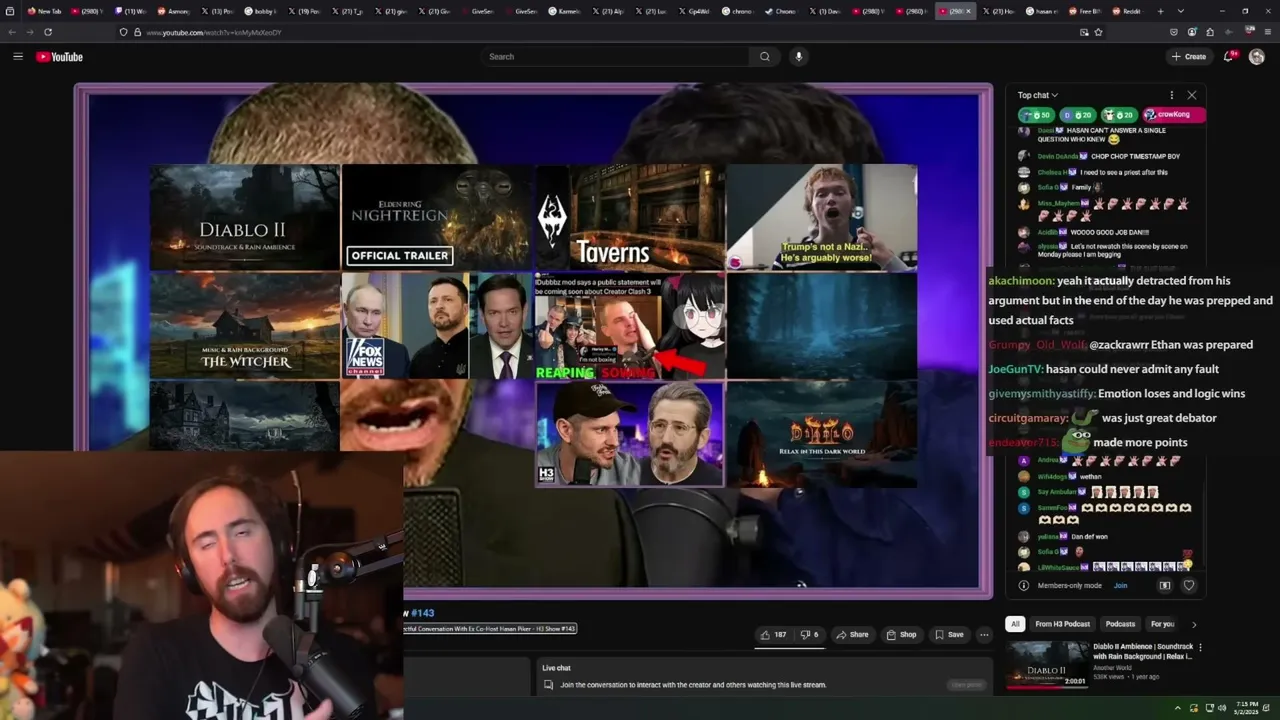Open live chat options menu
This screenshot has width=1280, height=720.
(1171, 95)
